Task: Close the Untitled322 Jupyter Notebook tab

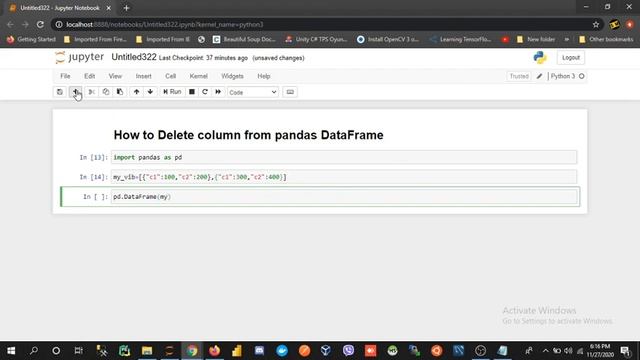Action: [109, 8]
